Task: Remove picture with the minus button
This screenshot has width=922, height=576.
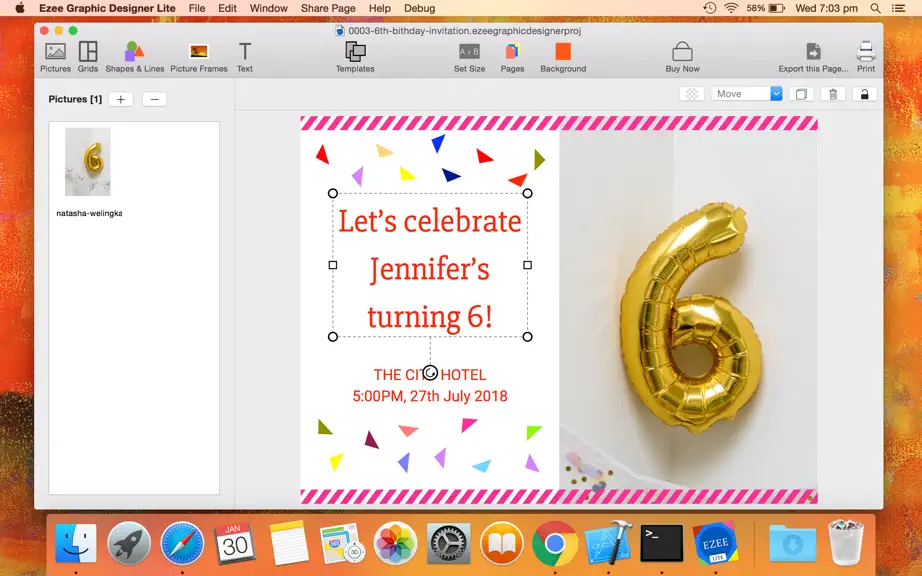Action: [155, 99]
